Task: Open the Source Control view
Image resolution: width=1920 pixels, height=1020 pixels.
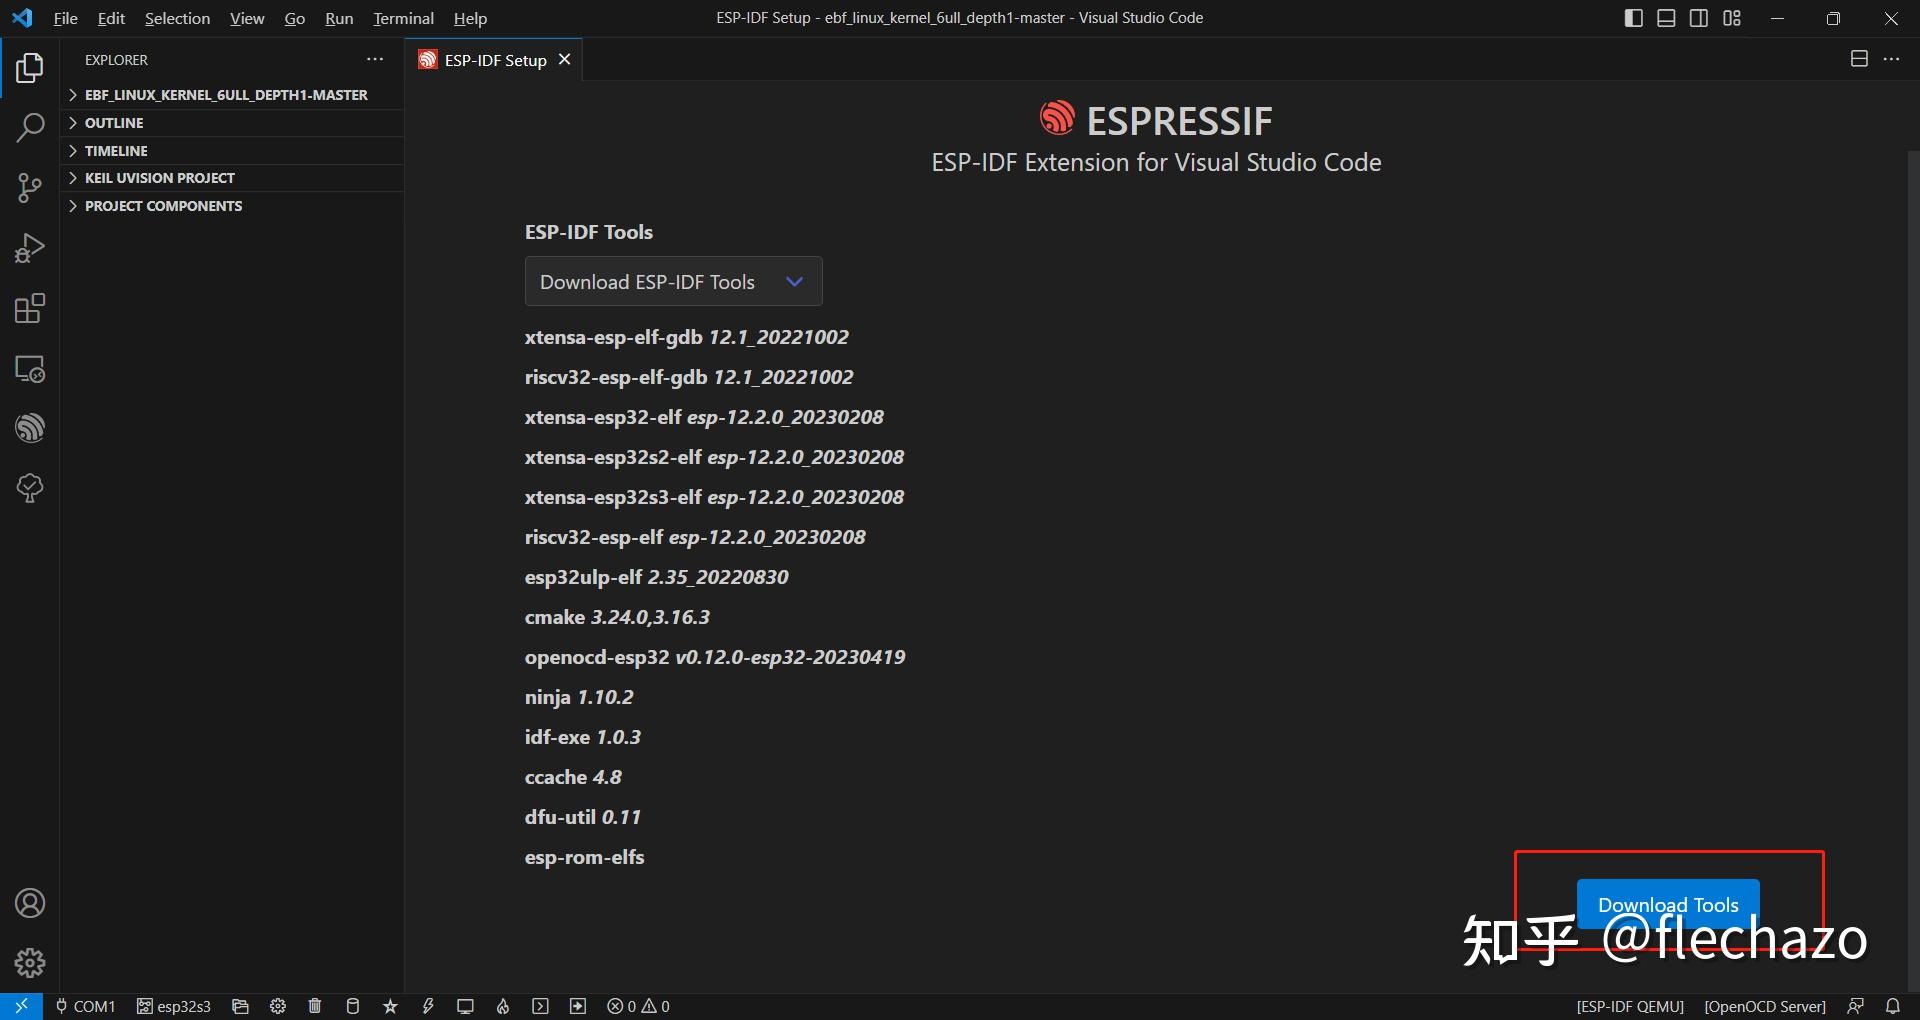Action: pos(30,188)
